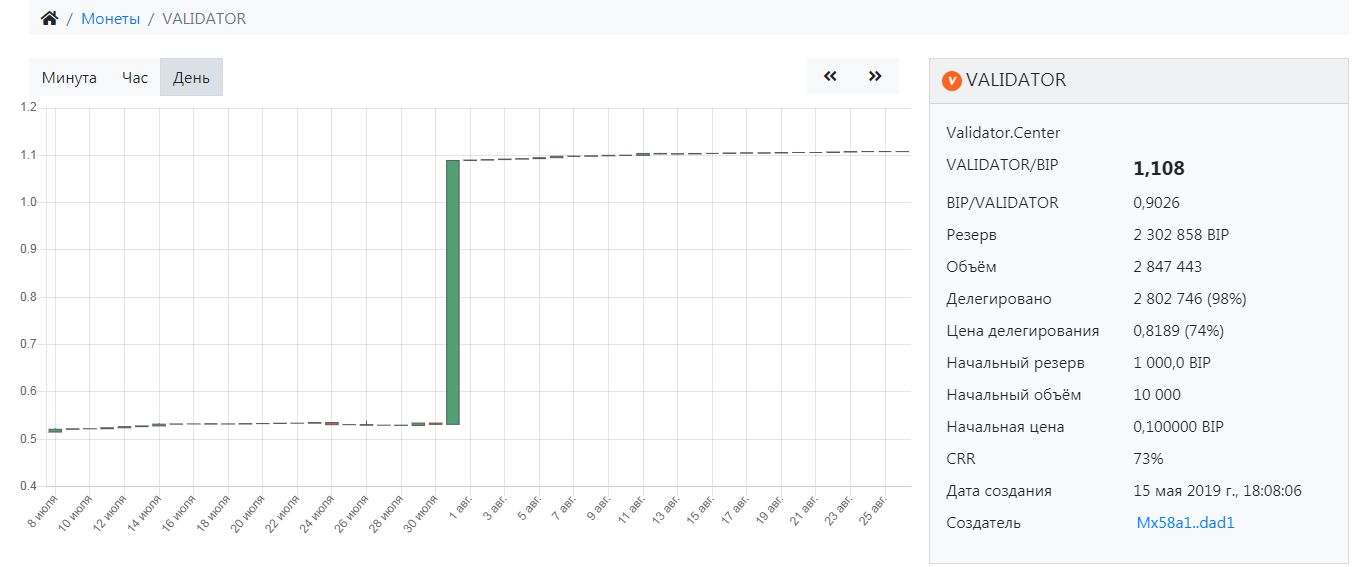Click the 8 июля candle on chart
The height and width of the screenshot is (567, 1369).
click(x=55, y=430)
